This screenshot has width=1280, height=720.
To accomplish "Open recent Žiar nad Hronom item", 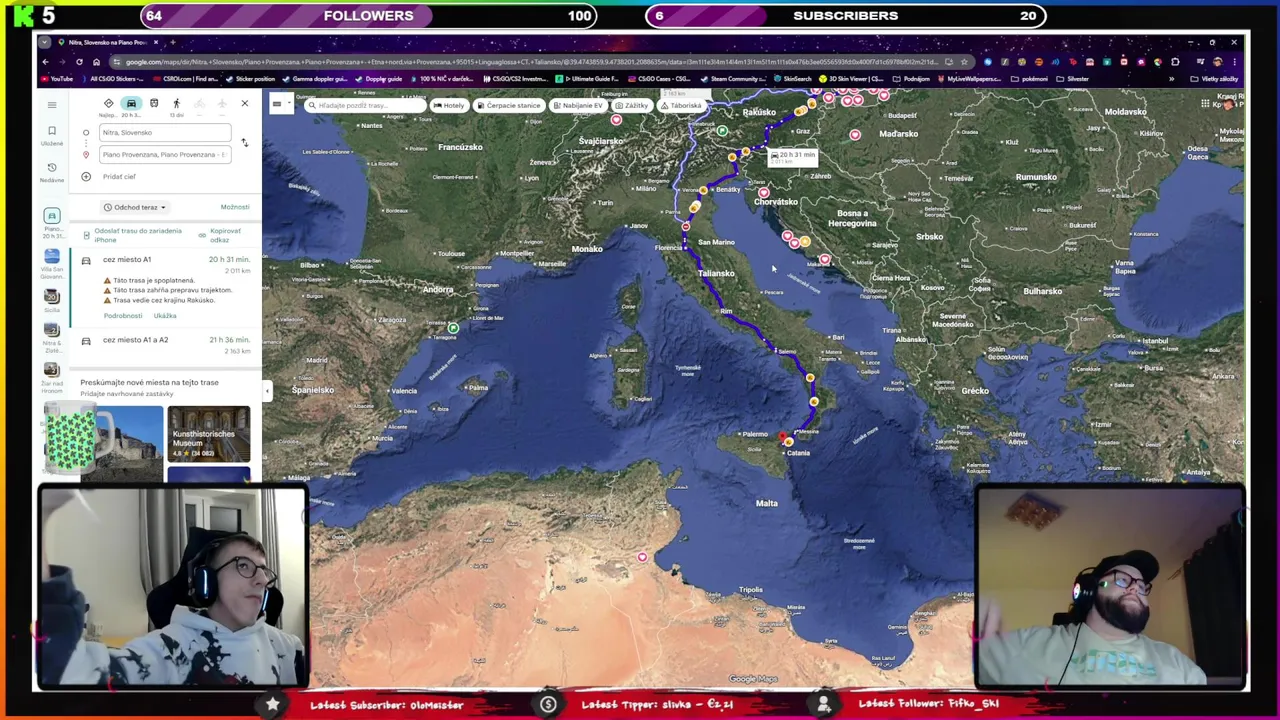I will tap(52, 378).
